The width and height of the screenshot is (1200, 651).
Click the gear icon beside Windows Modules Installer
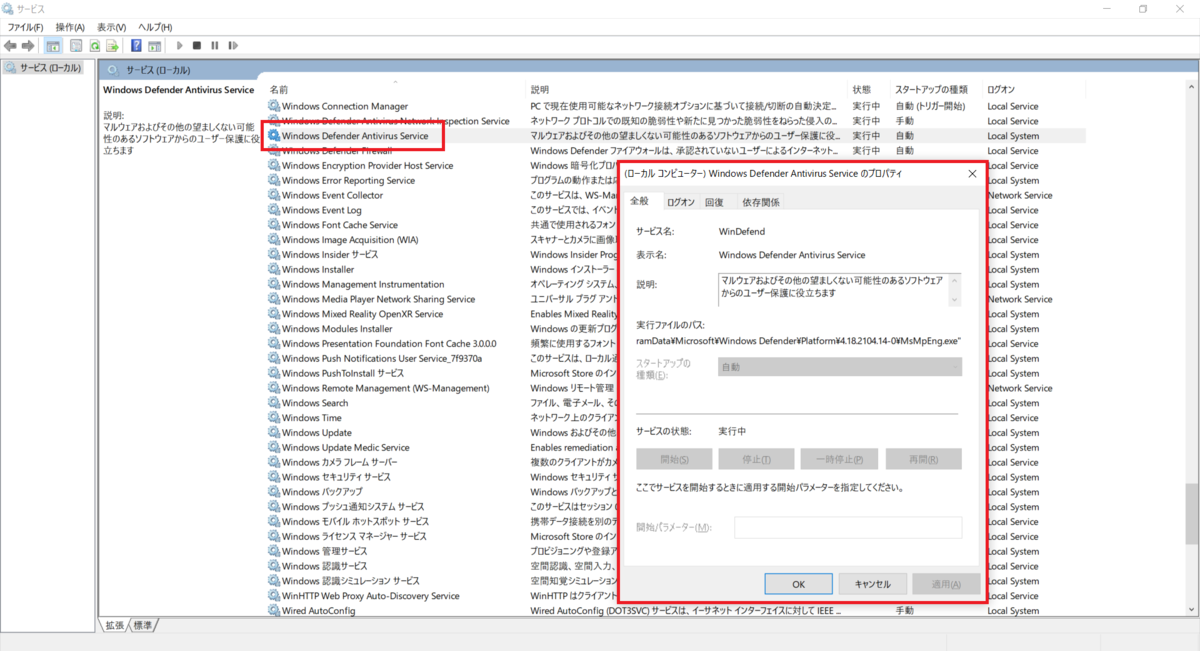pyautogui.click(x=274, y=329)
